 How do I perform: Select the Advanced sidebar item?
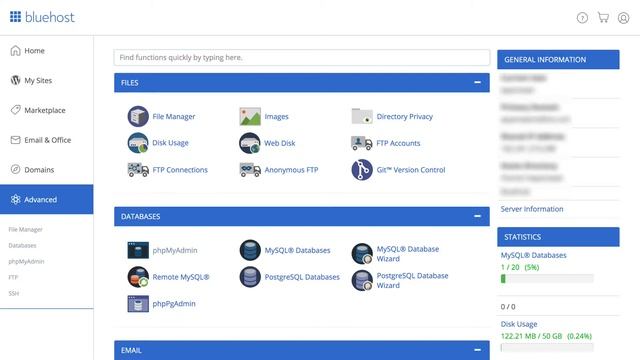click(47, 199)
